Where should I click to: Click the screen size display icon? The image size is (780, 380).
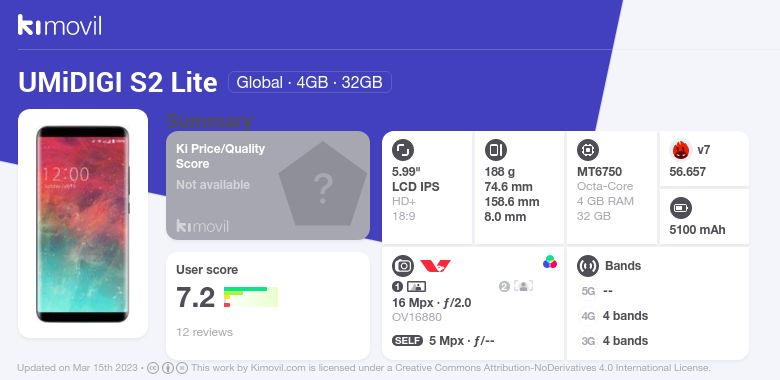pos(402,150)
